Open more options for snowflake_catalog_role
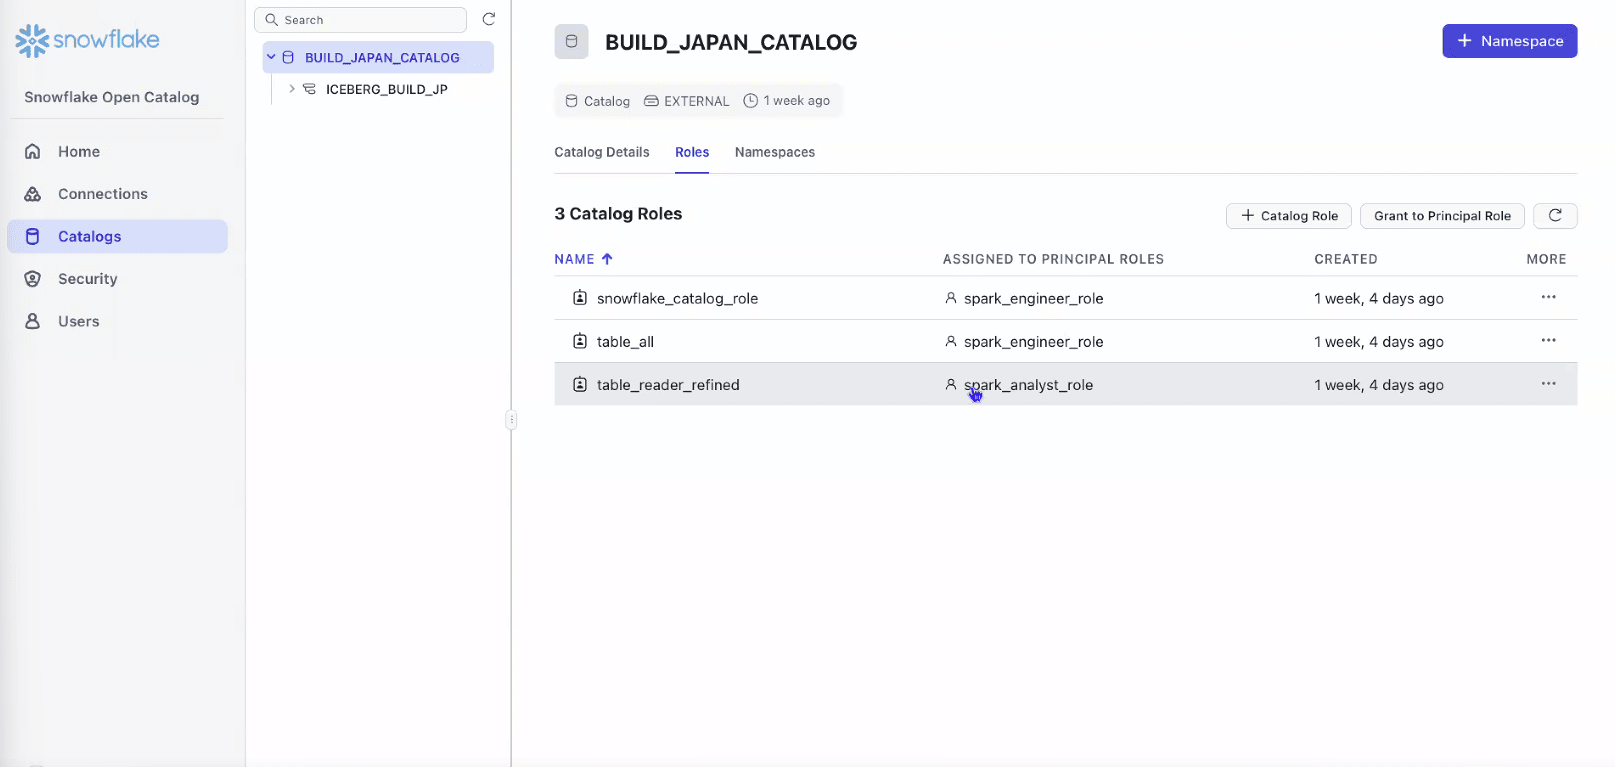 pos(1548,297)
